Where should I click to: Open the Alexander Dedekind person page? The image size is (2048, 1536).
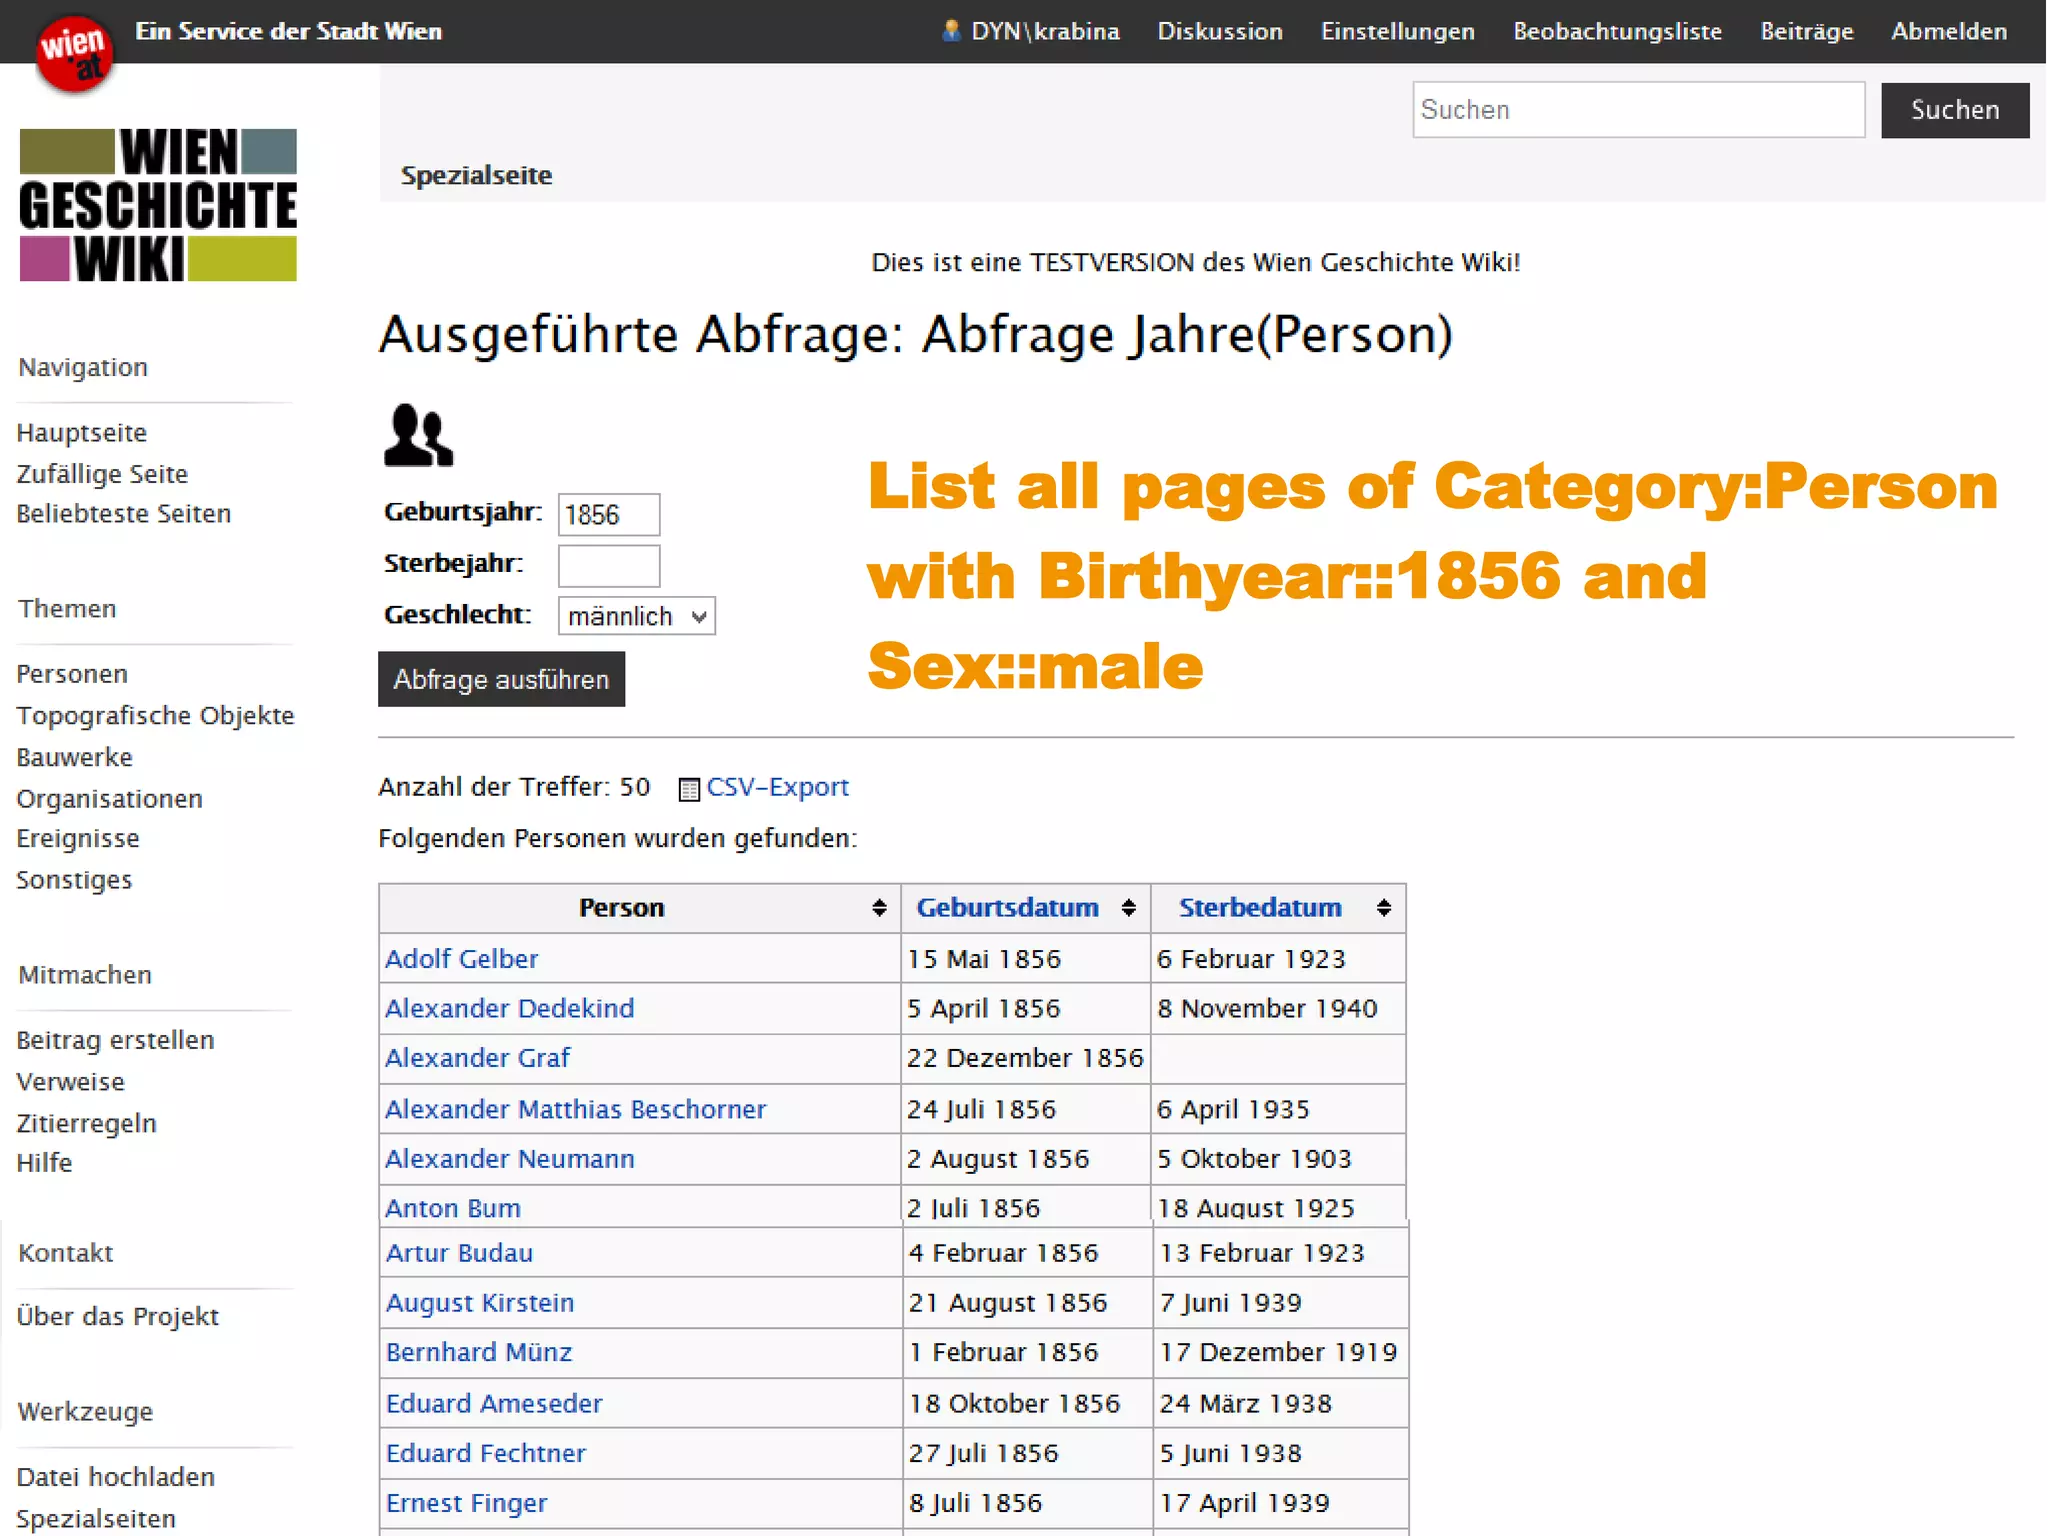click(x=510, y=1008)
